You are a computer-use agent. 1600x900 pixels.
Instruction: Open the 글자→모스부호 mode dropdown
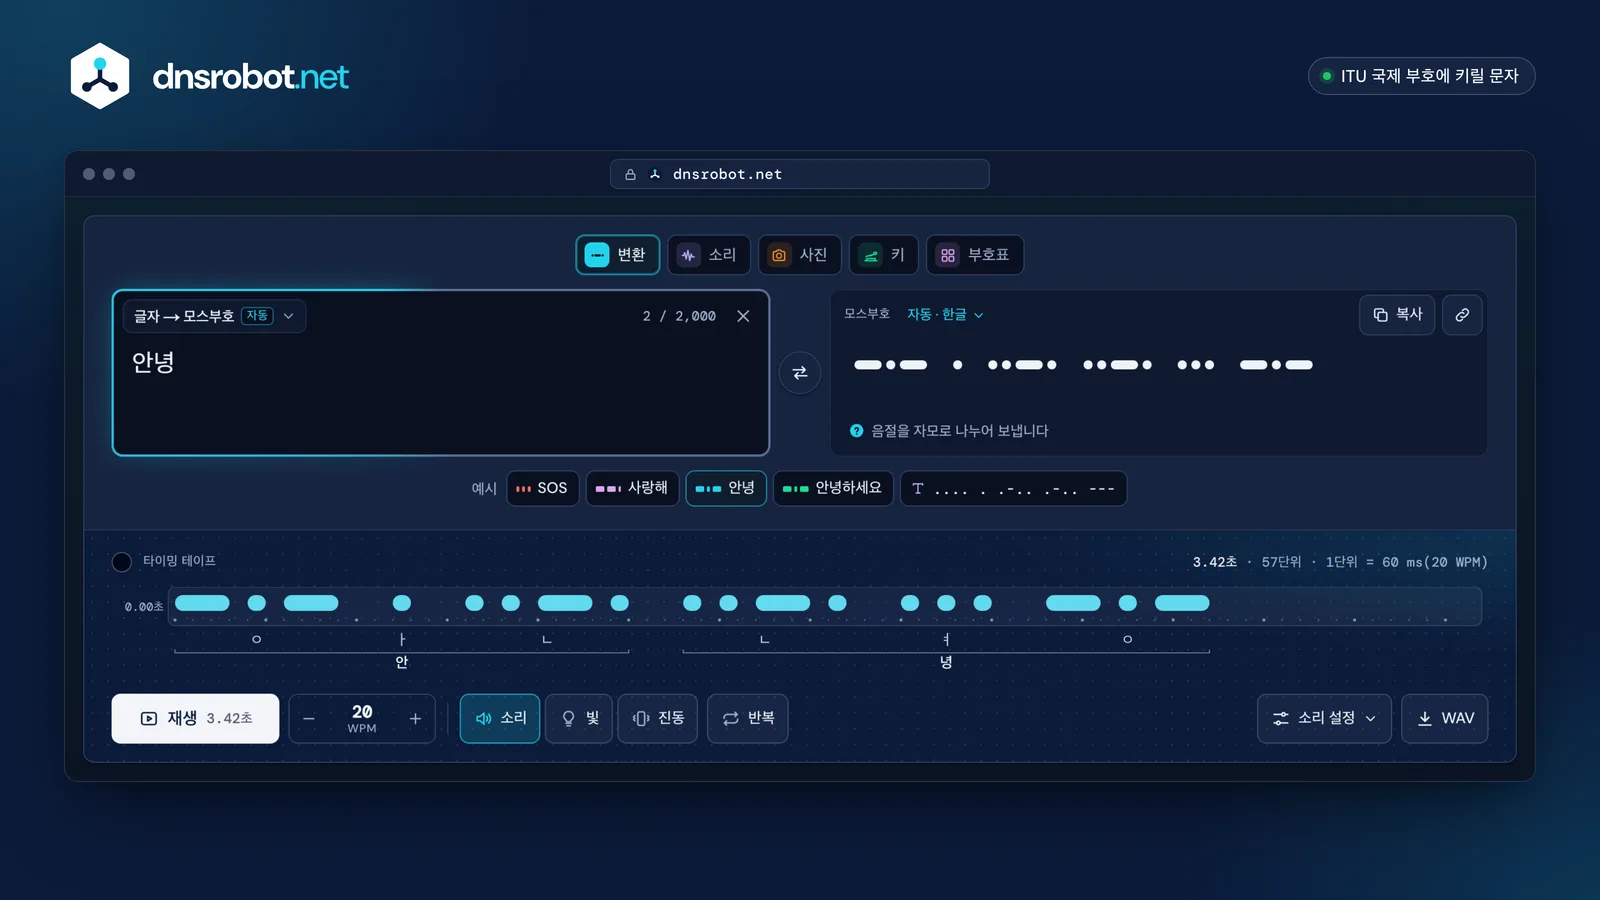click(x=214, y=316)
